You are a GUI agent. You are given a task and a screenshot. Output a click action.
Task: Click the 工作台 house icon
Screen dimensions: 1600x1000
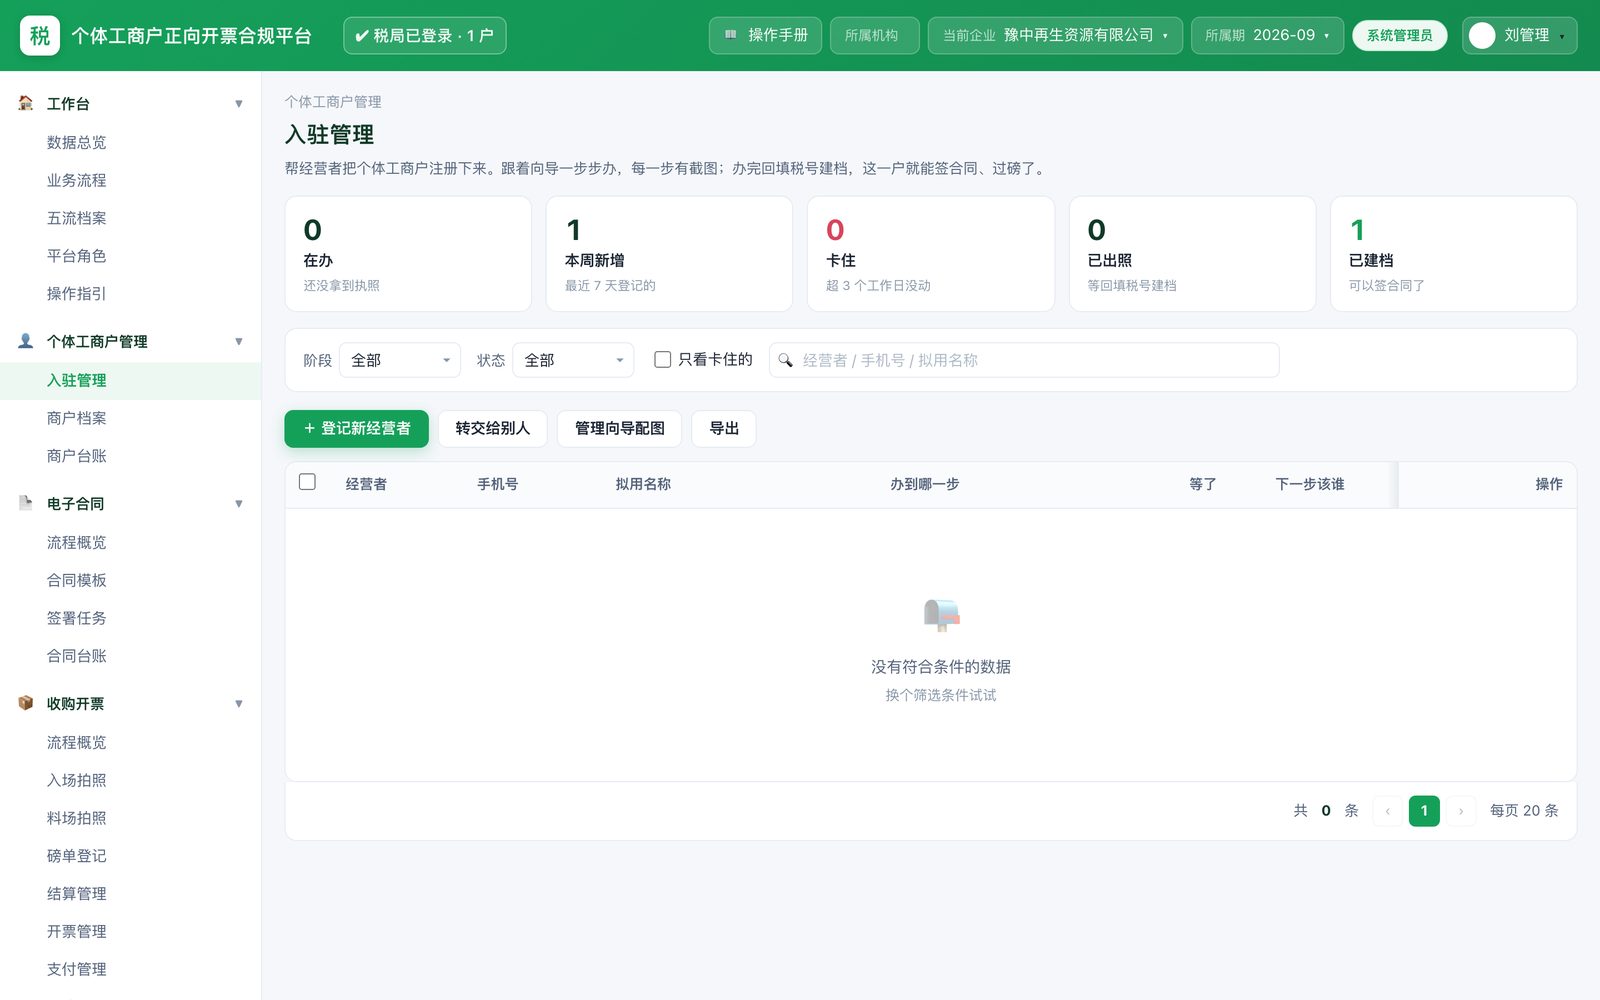pyautogui.click(x=26, y=103)
